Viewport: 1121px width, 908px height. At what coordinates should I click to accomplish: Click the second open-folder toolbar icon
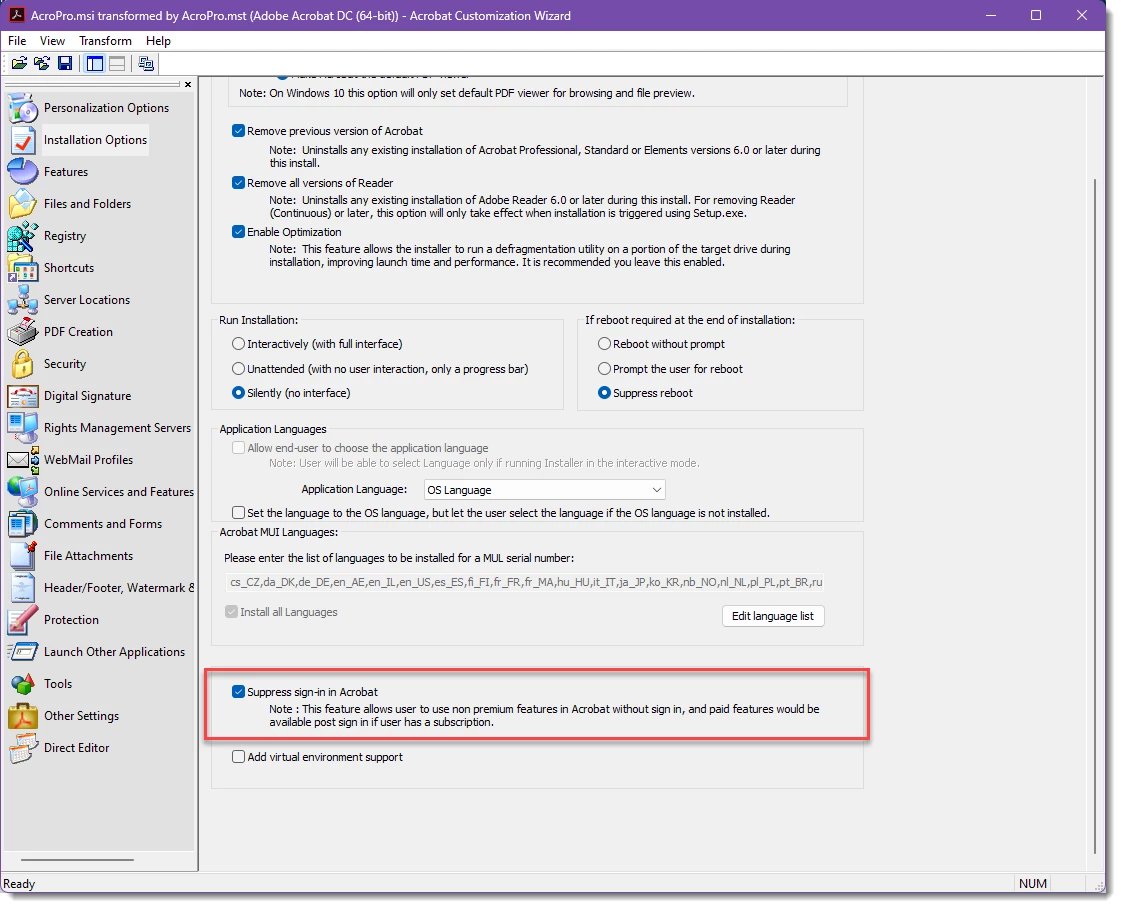pos(42,64)
